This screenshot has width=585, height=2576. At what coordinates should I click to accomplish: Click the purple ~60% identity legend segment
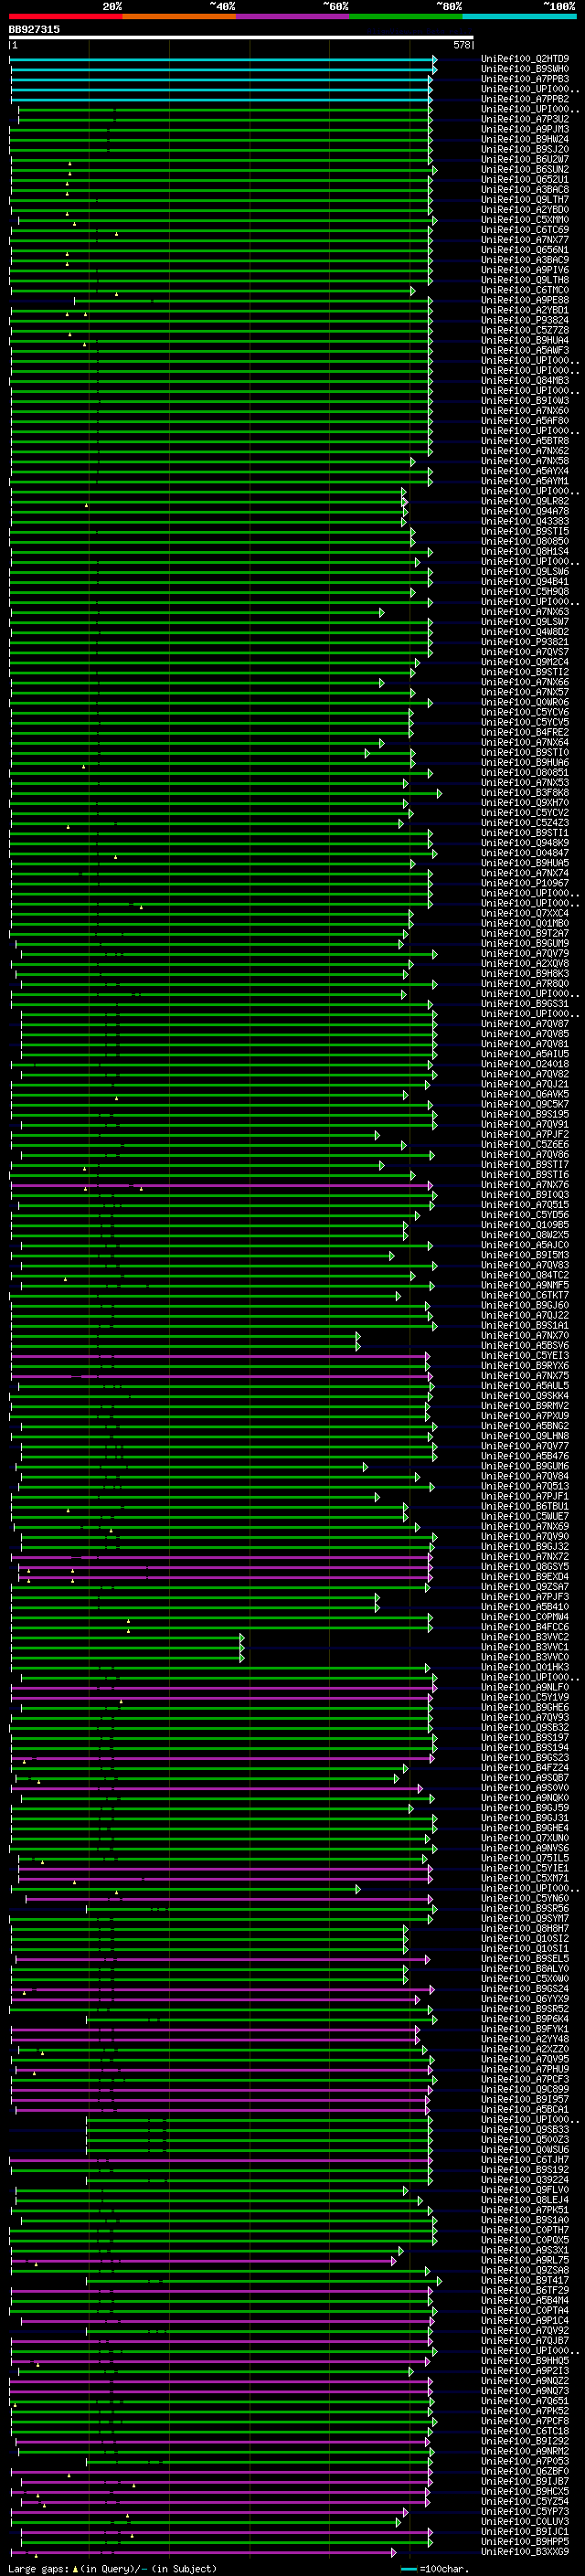click(293, 17)
